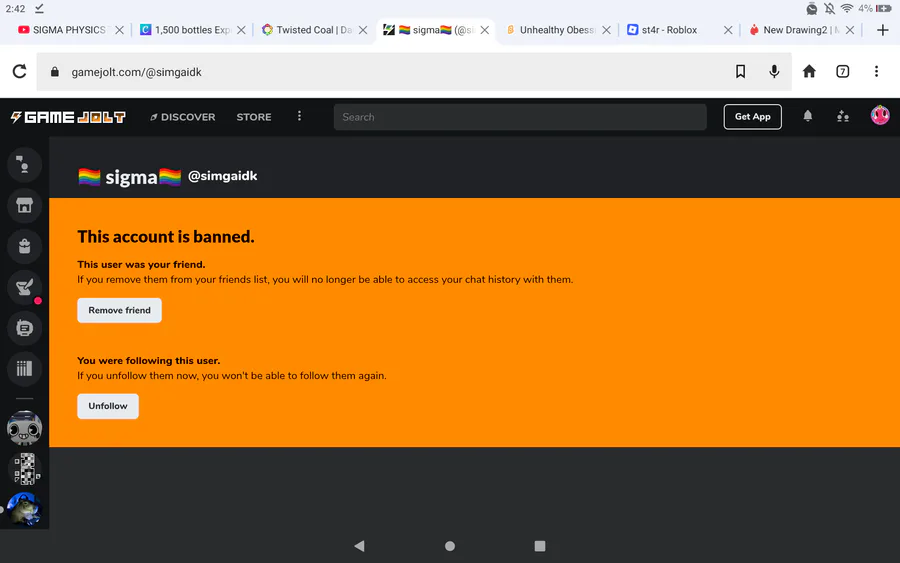Open the storefront icon in sidebar
The width and height of the screenshot is (900, 563).
(x=24, y=205)
